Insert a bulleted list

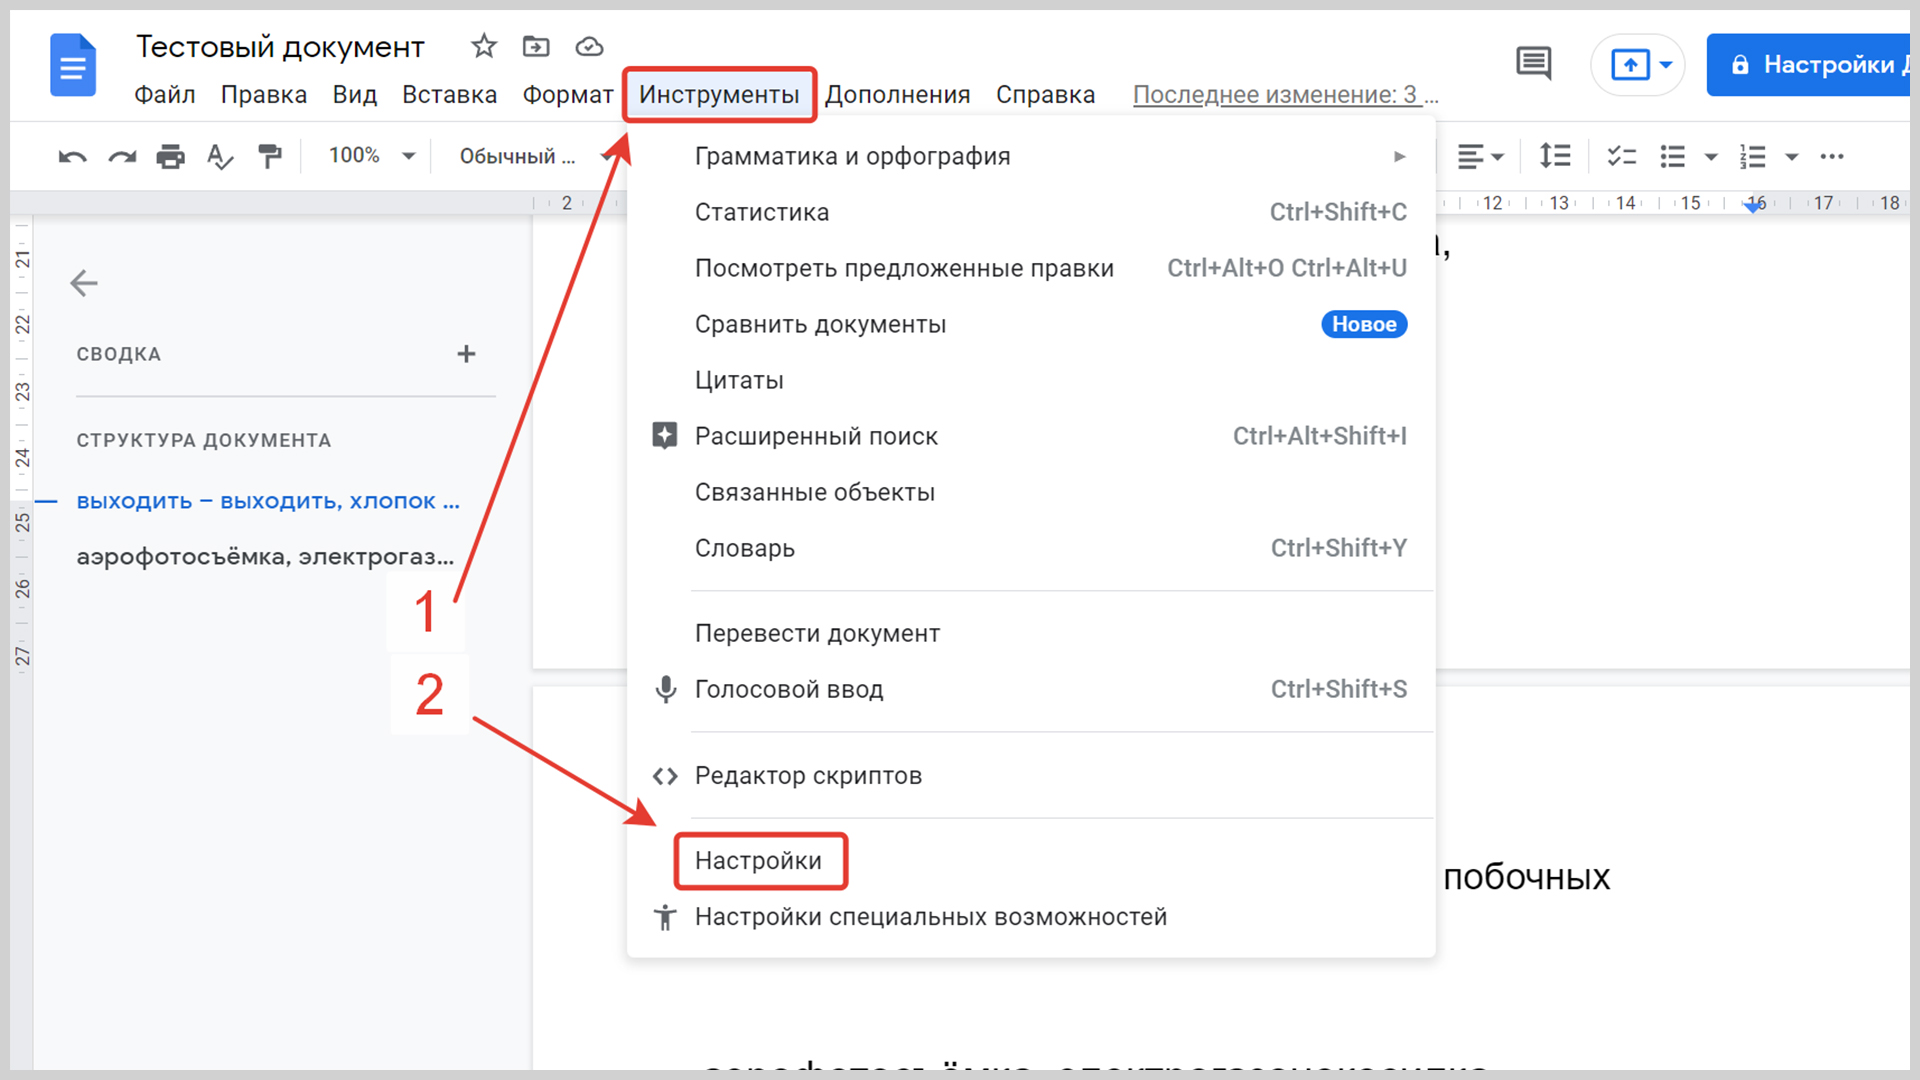coord(1673,156)
